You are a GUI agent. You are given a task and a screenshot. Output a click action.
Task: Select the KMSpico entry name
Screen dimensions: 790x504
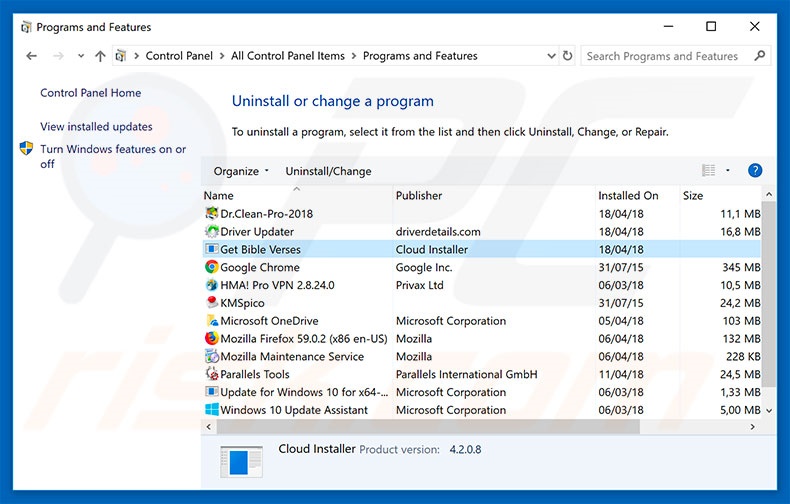tap(242, 303)
